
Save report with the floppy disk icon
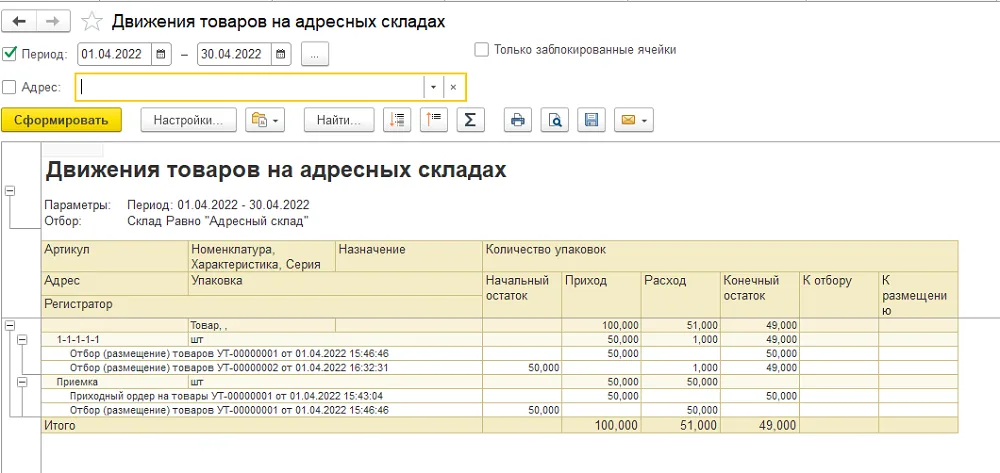point(591,120)
